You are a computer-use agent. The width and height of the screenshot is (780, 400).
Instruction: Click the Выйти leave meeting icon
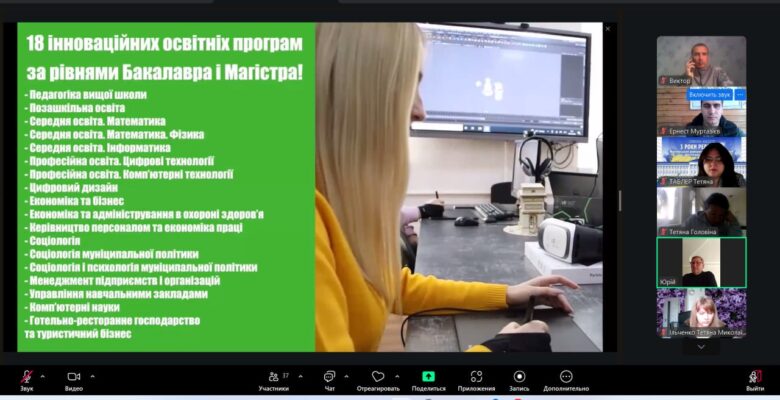pyautogui.click(x=754, y=377)
